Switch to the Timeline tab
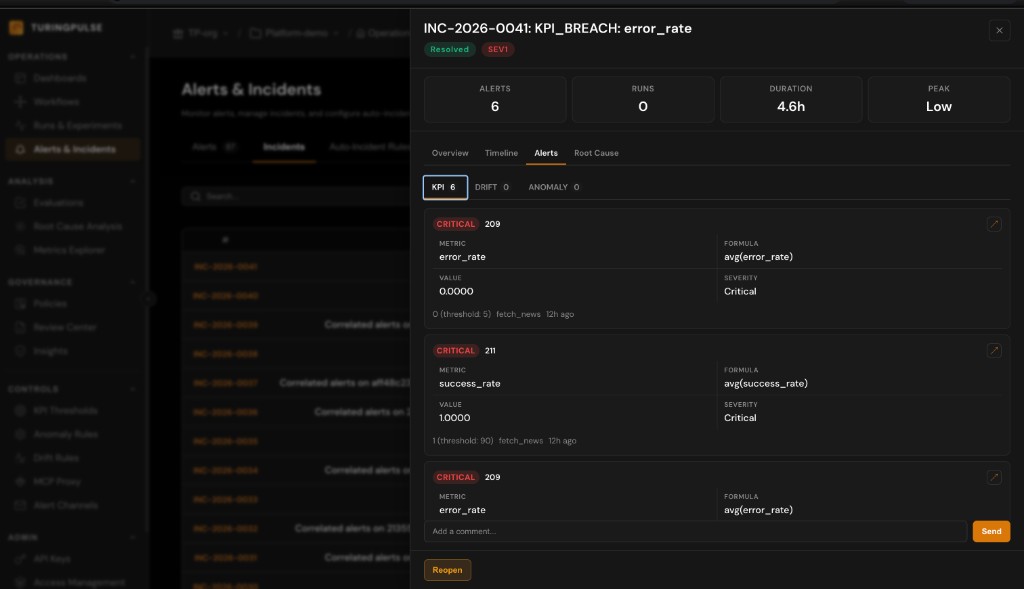Screen dimensions: 1024x589 501,153
